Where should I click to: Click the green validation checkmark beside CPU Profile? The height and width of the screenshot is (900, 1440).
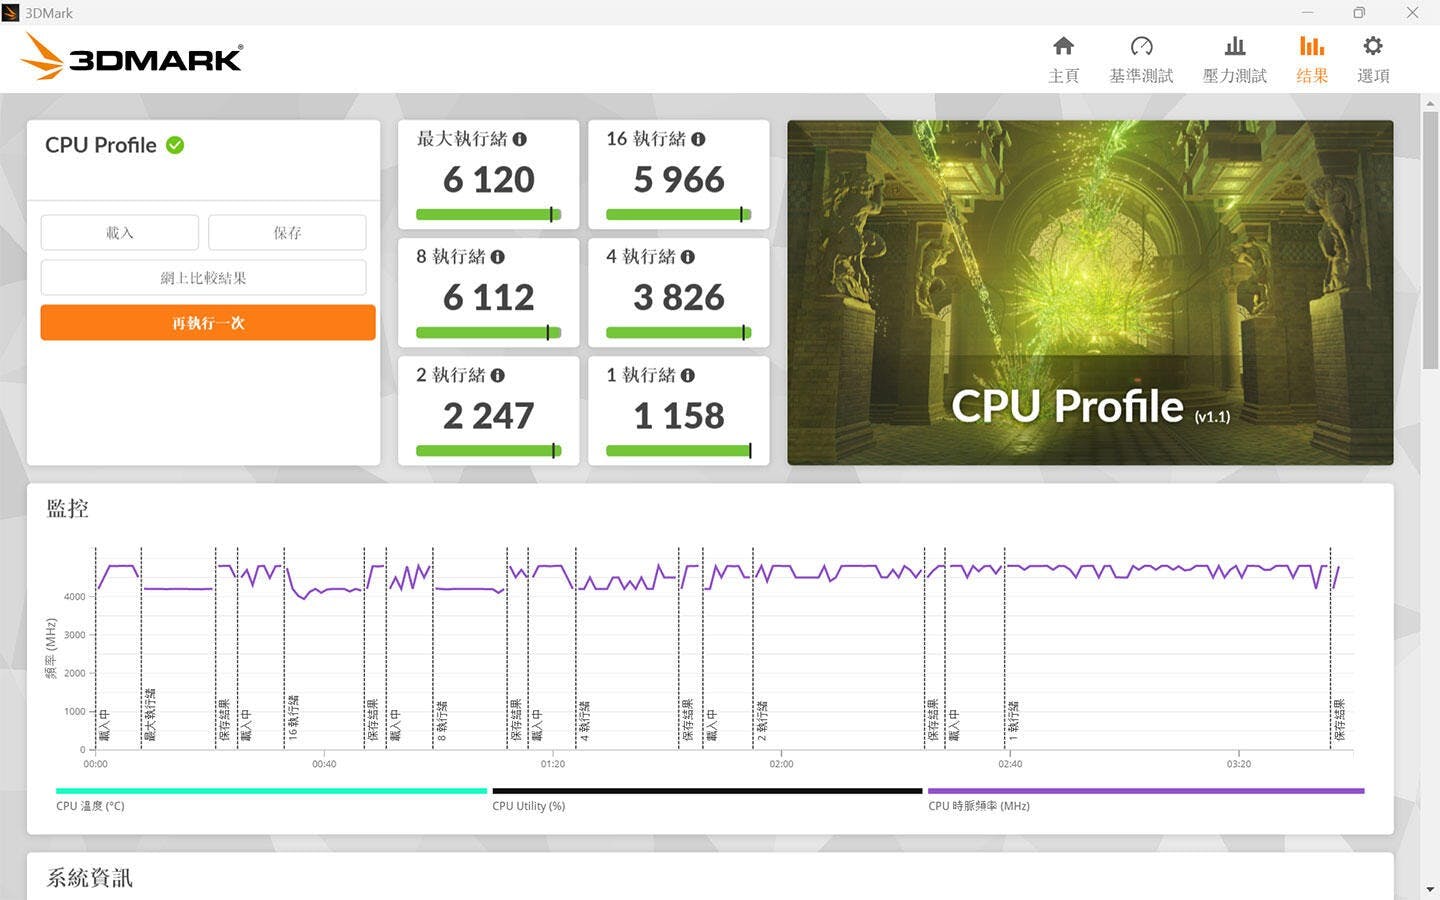[175, 145]
